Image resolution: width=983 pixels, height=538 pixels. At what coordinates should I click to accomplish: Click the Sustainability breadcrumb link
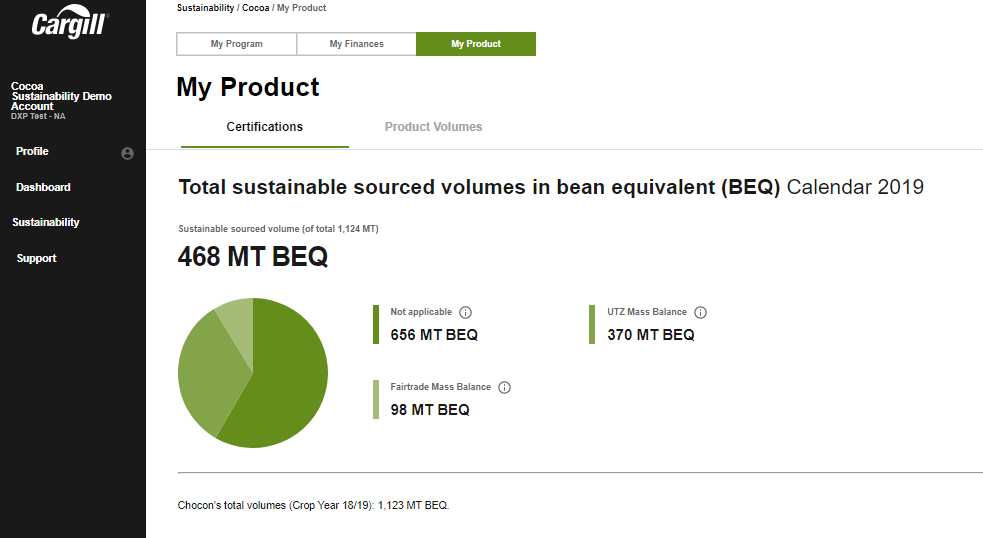click(205, 8)
